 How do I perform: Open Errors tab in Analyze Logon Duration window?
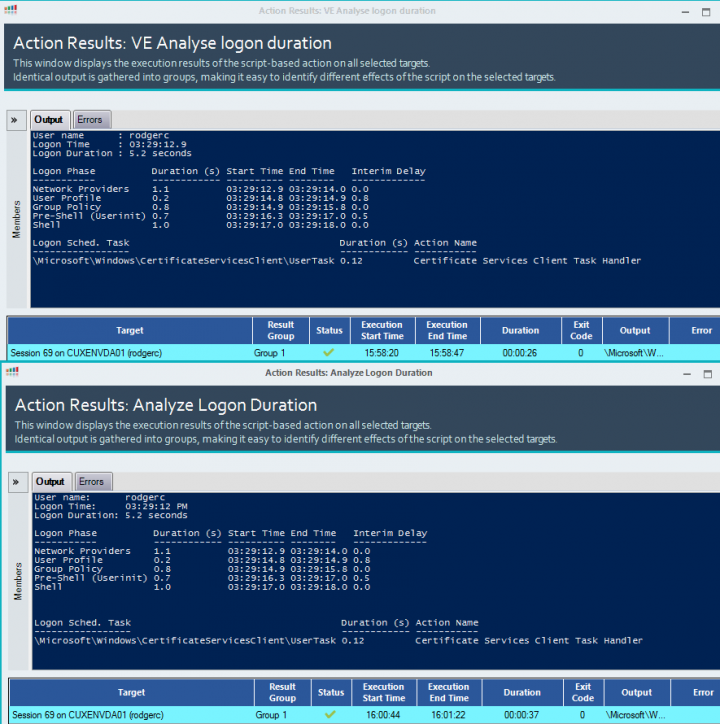[x=91, y=482]
